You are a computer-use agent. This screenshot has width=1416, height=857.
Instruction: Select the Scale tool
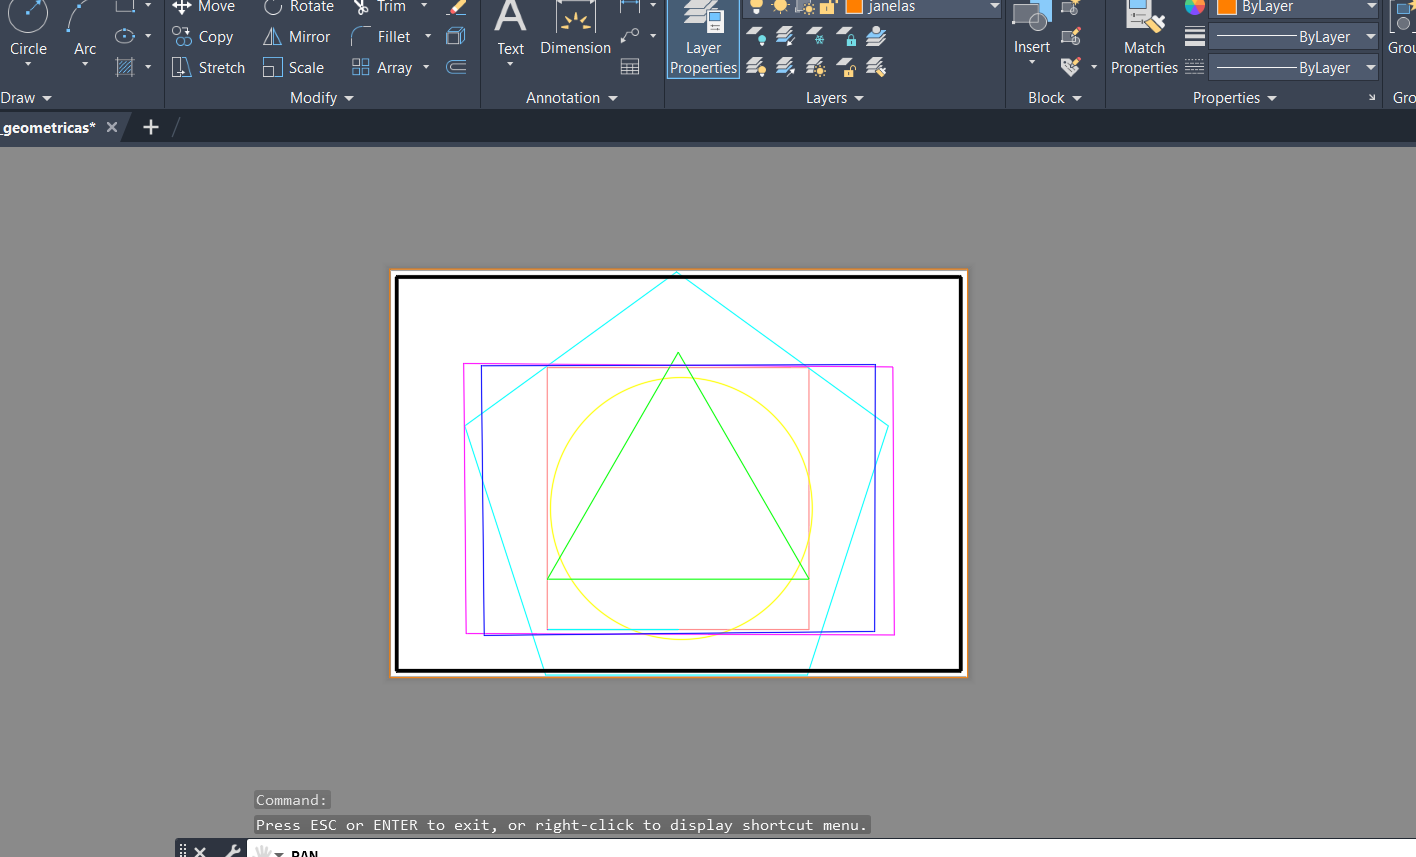point(293,67)
